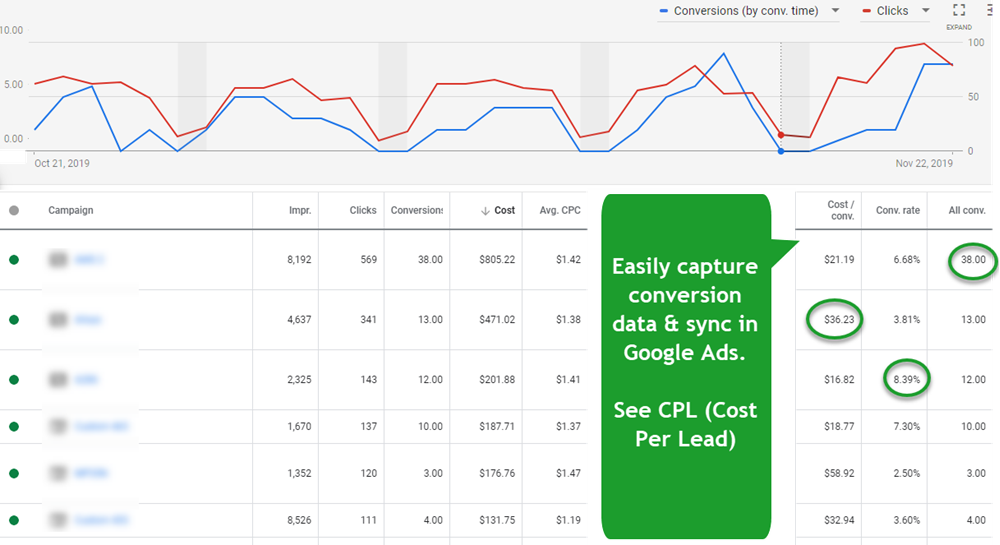Click campaign type icon in $131.75 row
Viewport: 1000px width, 545px height.
click(x=58, y=520)
